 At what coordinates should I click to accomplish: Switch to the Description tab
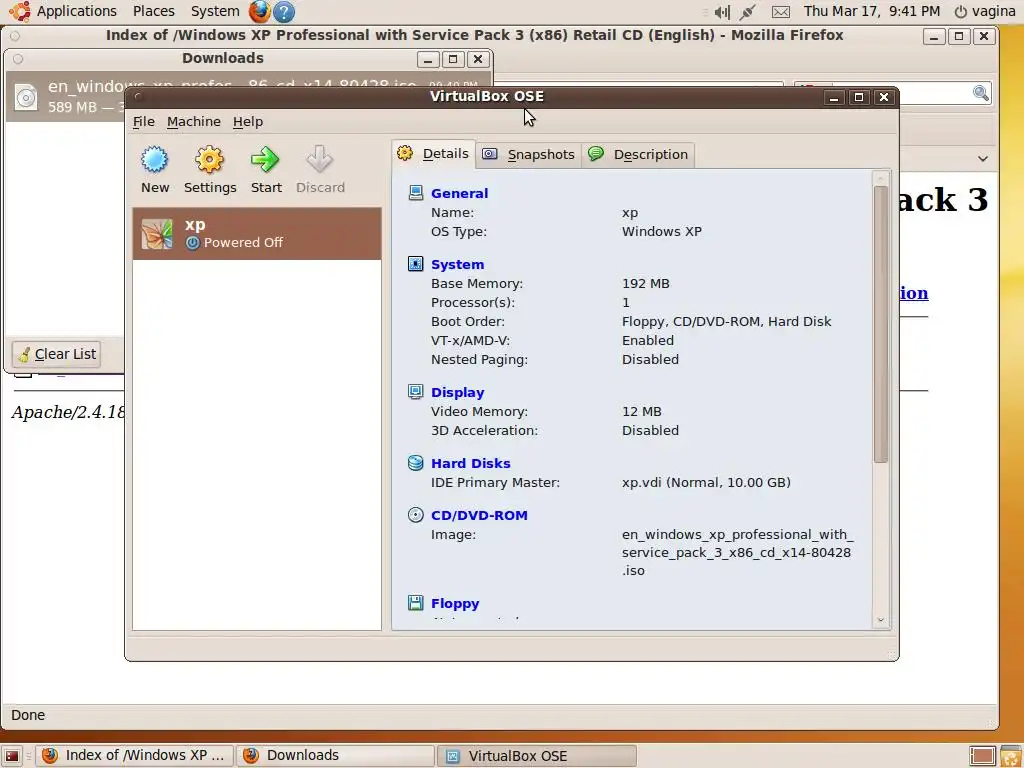pos(639,155)
